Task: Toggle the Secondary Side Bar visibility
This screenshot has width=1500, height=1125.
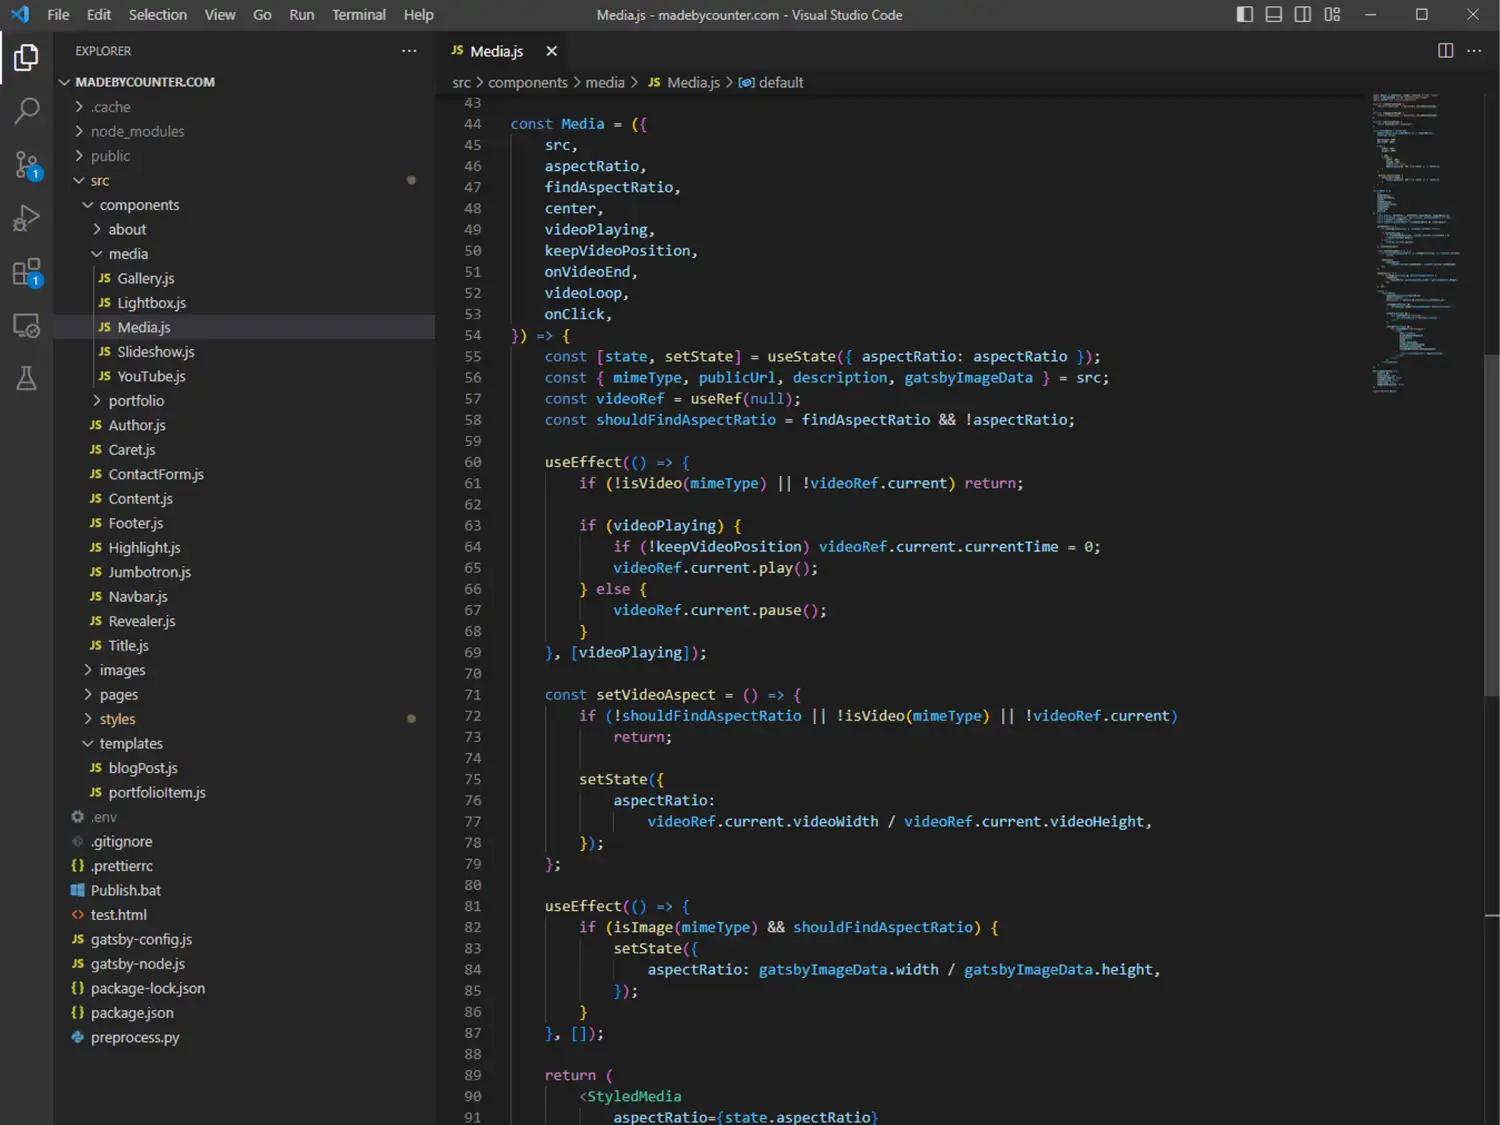Action: pos(1303,15)
